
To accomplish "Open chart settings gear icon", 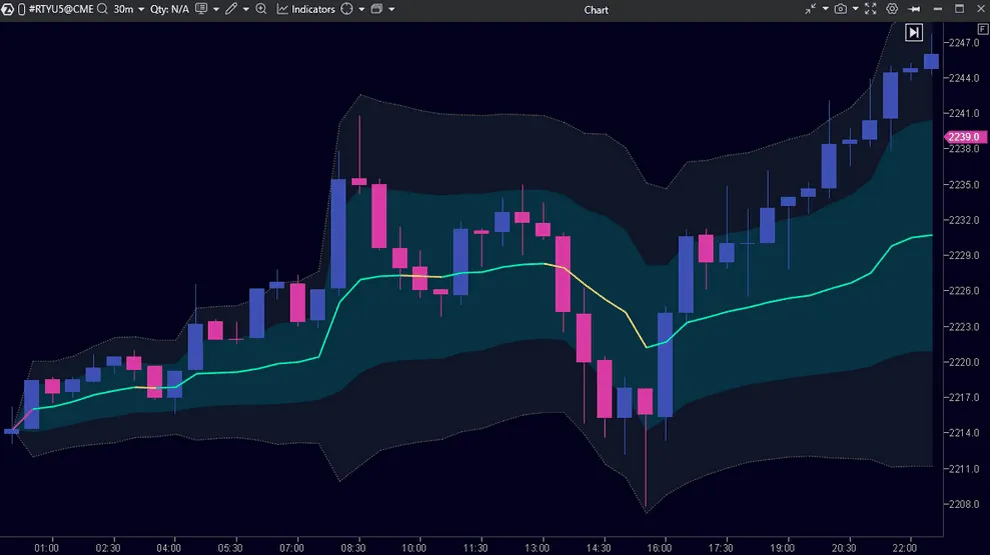I will pyautogui.click(x=893, y=9).
